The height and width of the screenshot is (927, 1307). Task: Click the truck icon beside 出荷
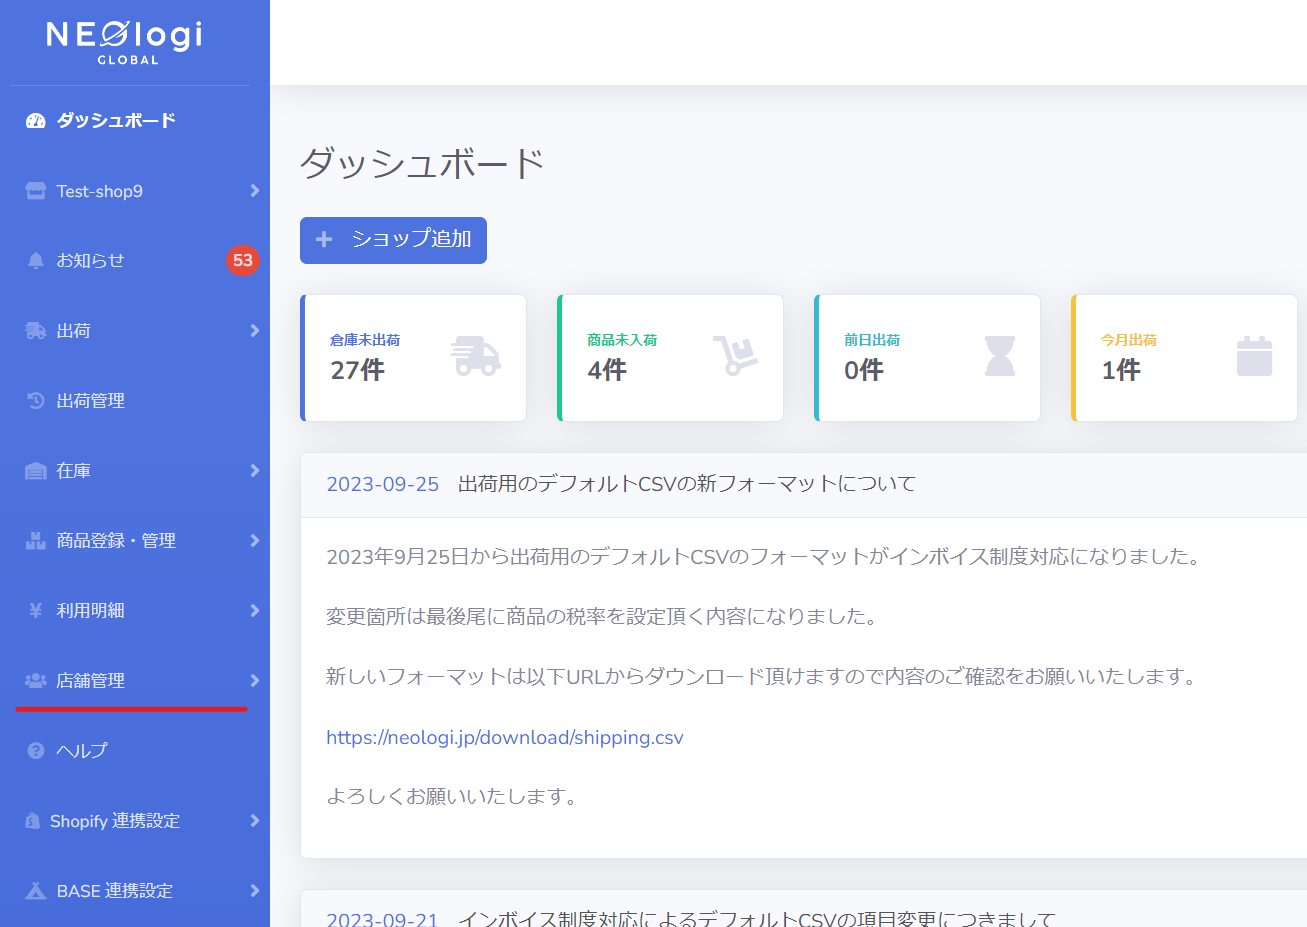(x=36, y=331)
